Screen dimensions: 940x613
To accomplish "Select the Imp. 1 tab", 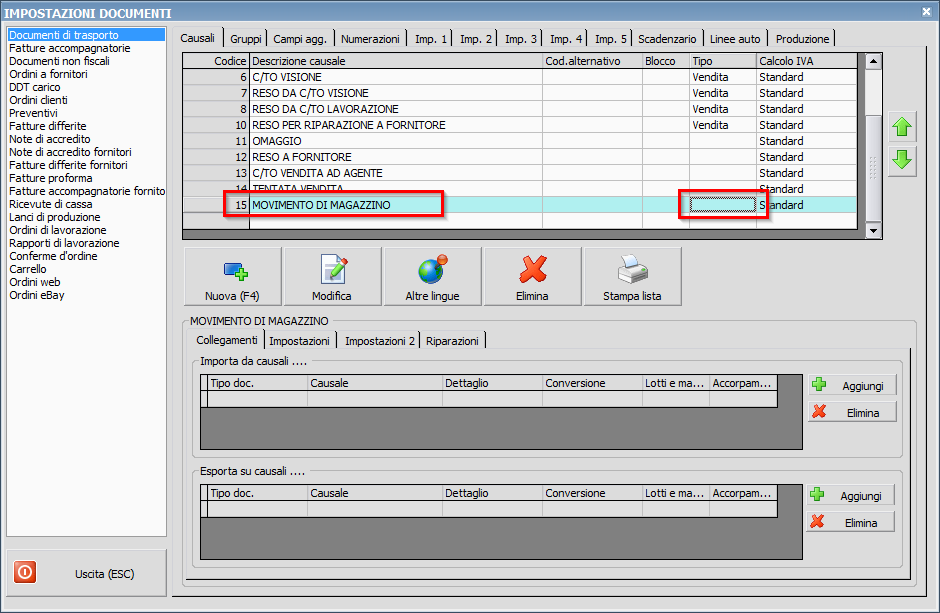I will click(430, 39).
